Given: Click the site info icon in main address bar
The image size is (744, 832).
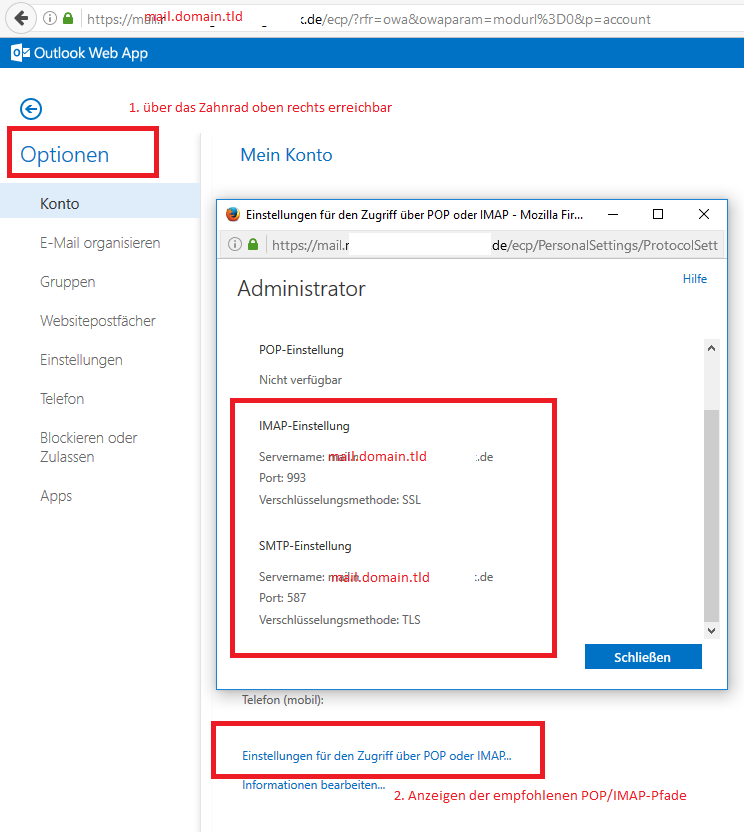Looking at the screenshot, I should click(49, 18).
